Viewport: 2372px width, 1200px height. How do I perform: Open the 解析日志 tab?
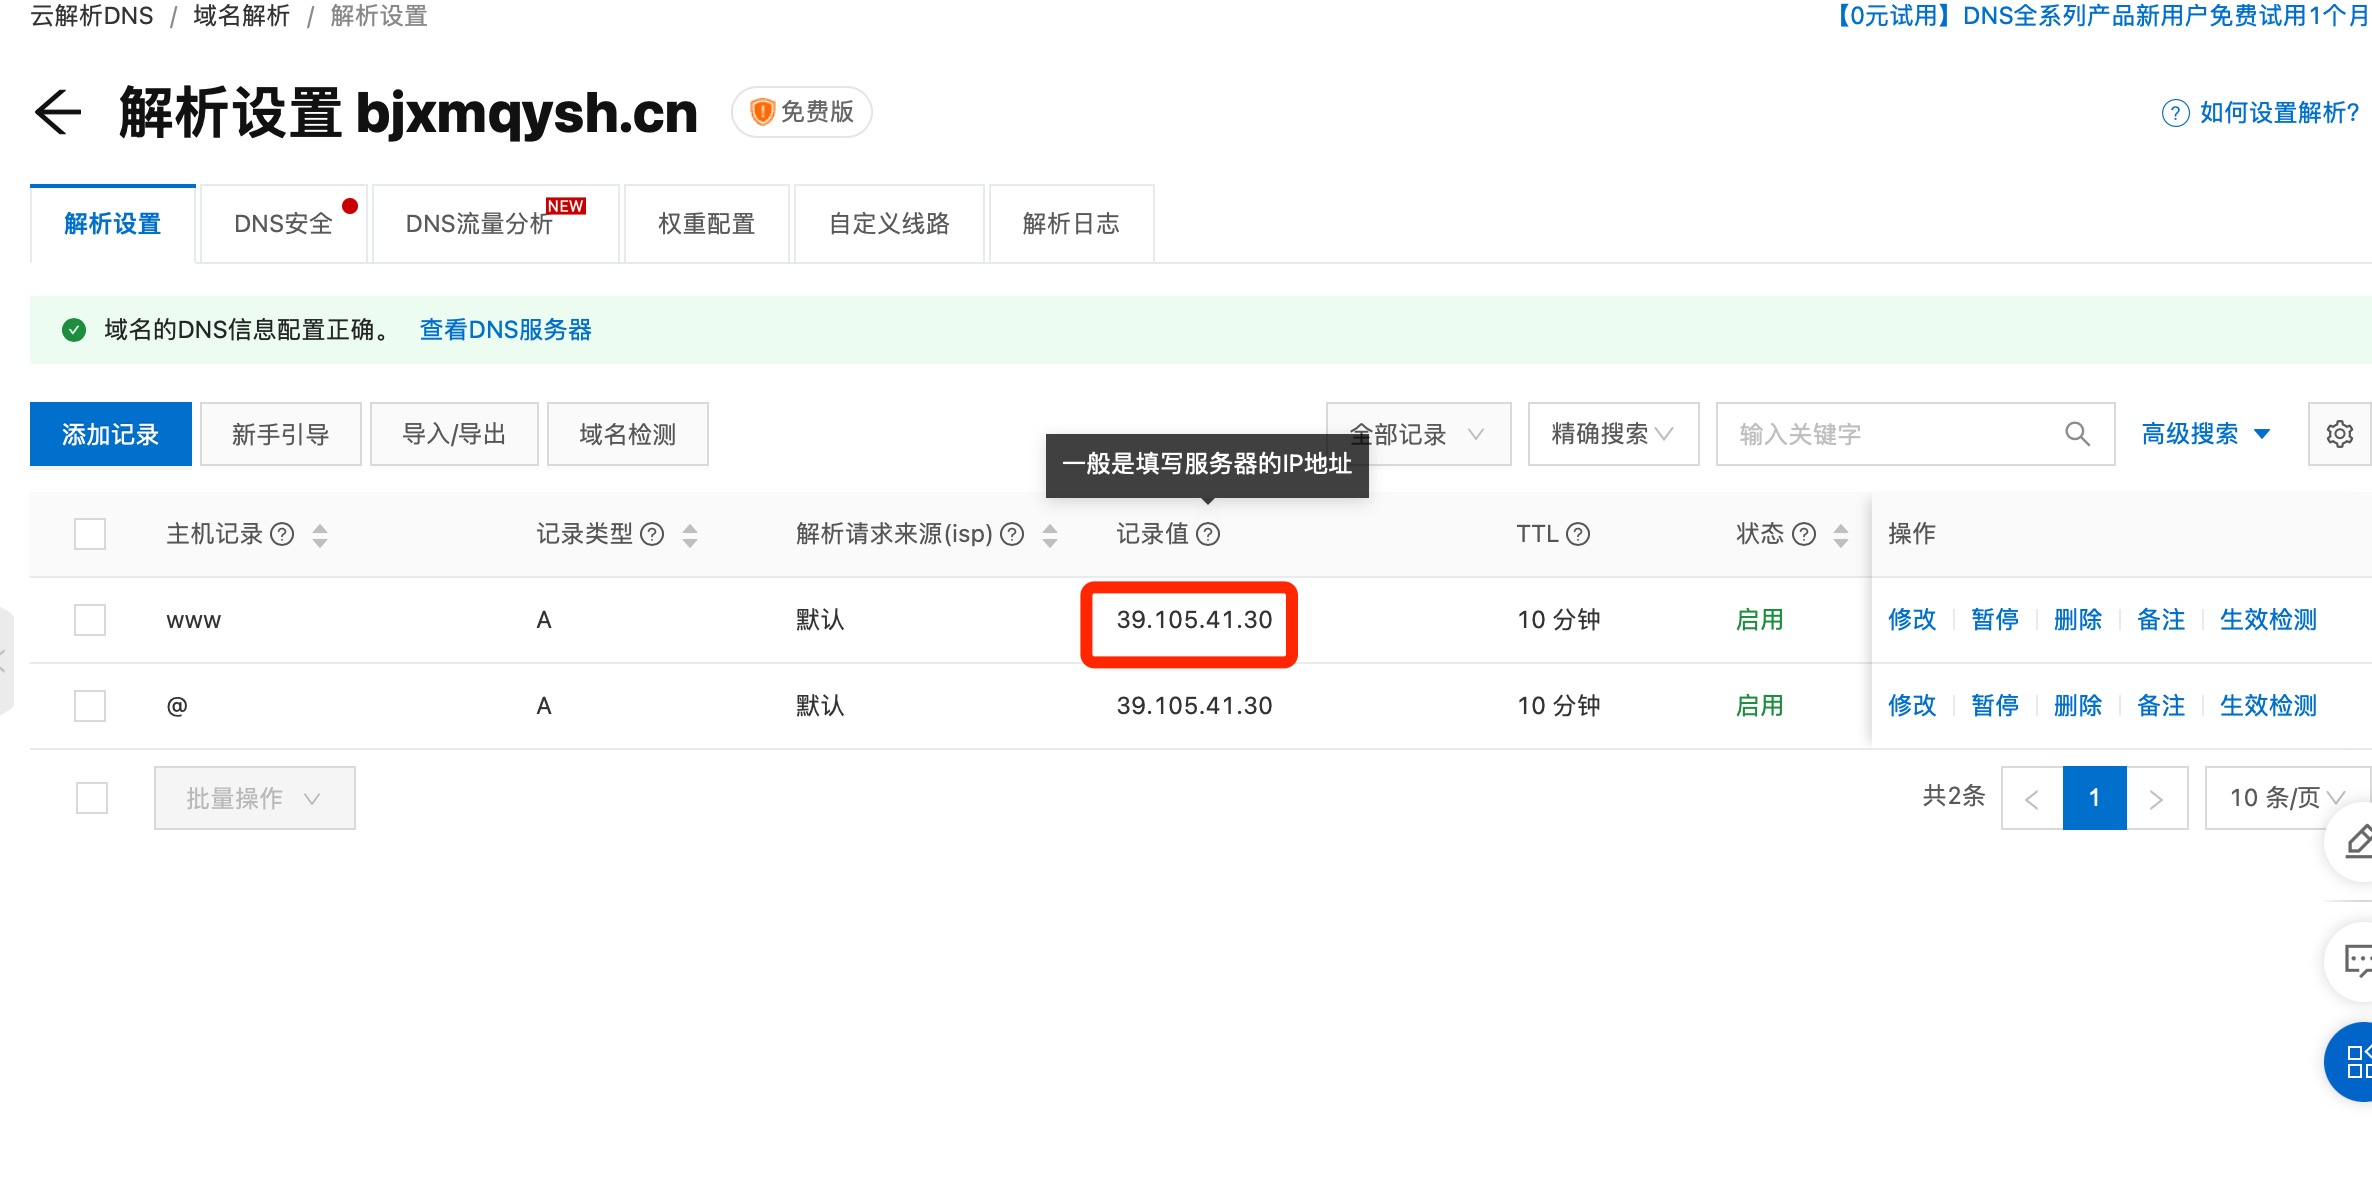click(1071, 224)
